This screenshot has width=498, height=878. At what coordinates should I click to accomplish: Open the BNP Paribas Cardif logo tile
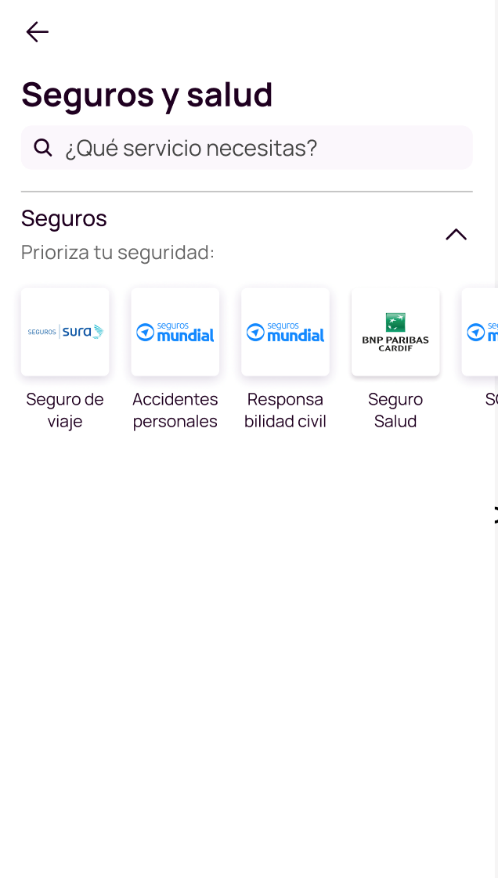point(395,331)
